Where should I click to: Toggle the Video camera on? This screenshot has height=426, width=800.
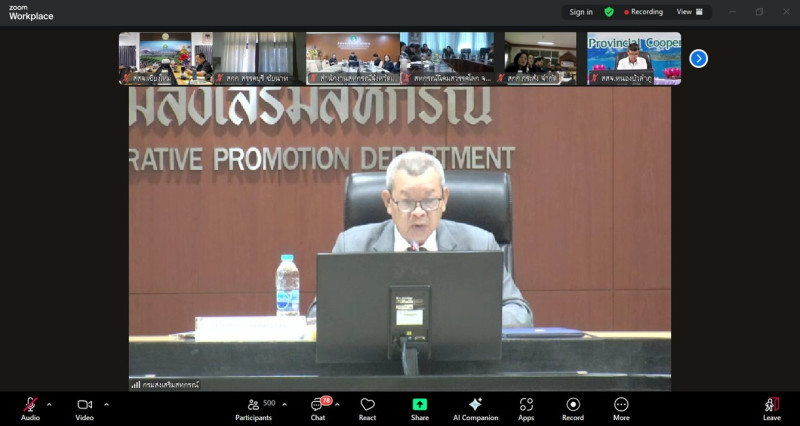tap(84, 405)
